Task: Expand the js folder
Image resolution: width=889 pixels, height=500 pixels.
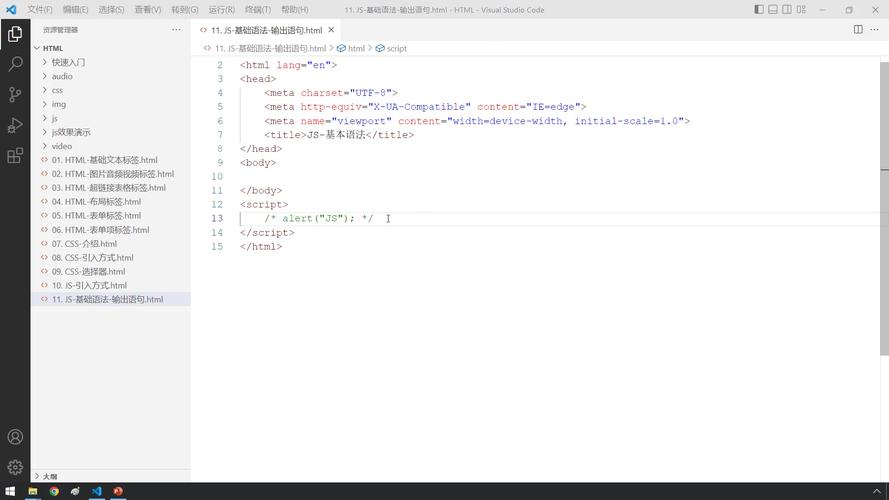Action: click(45, 118)
